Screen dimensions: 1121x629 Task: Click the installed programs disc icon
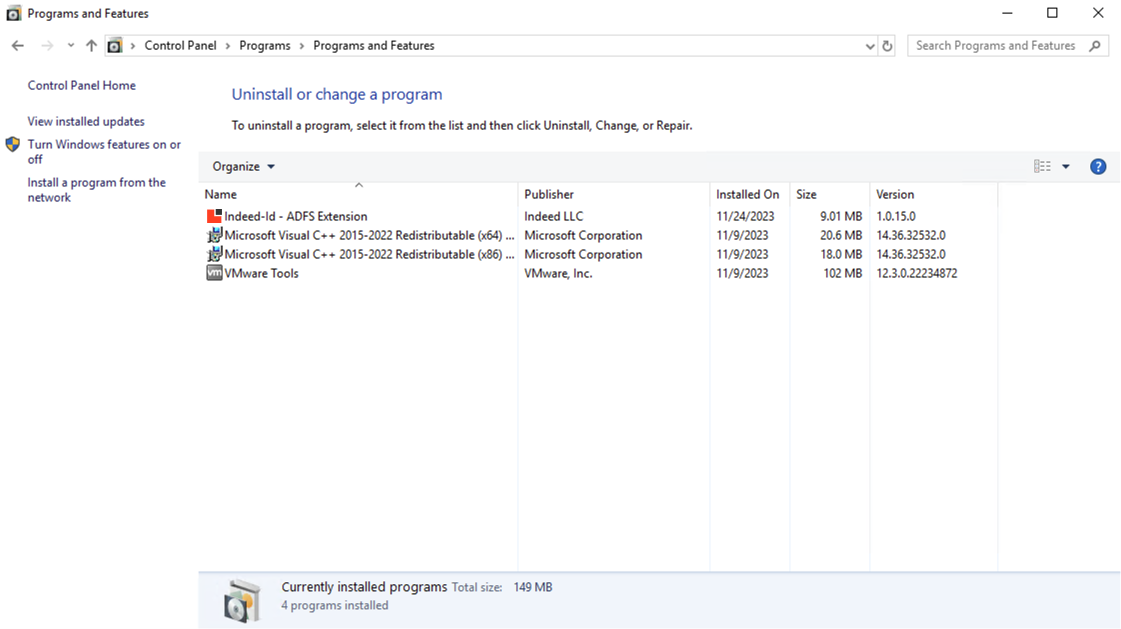tap(242, 600)
